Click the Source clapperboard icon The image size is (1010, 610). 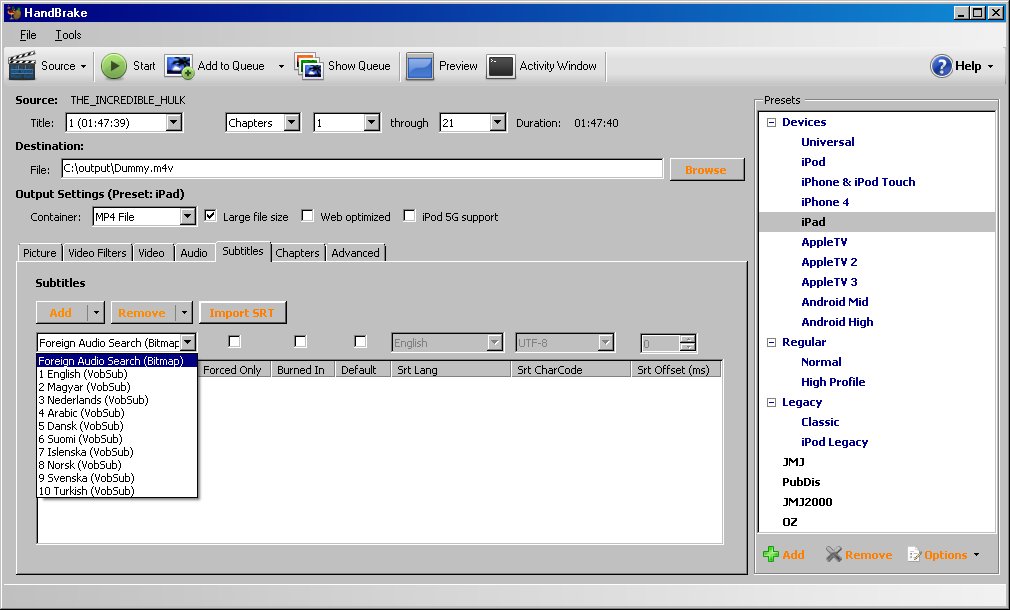coord(22,66)
